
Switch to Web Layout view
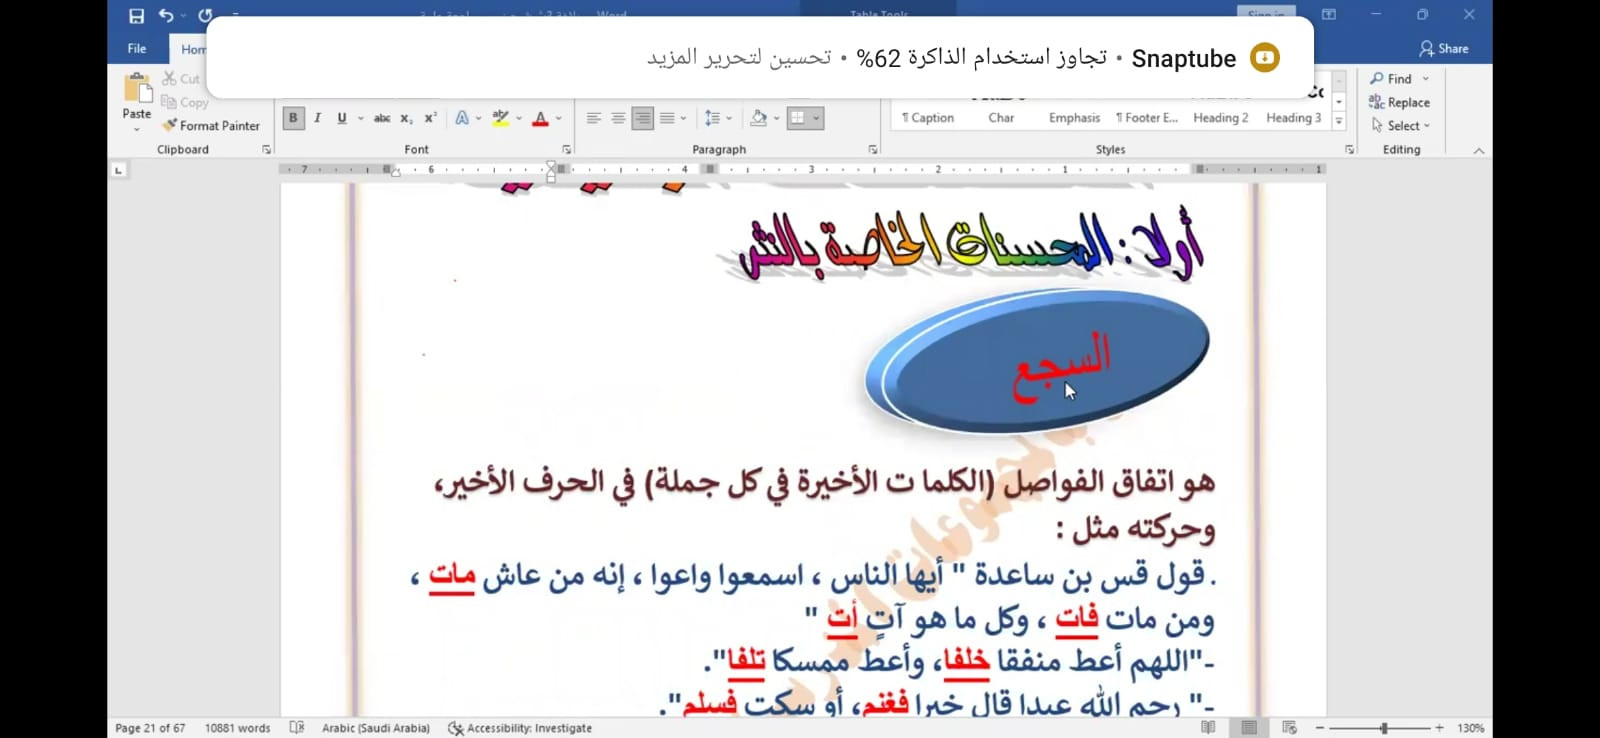(x=1289, y=727)
